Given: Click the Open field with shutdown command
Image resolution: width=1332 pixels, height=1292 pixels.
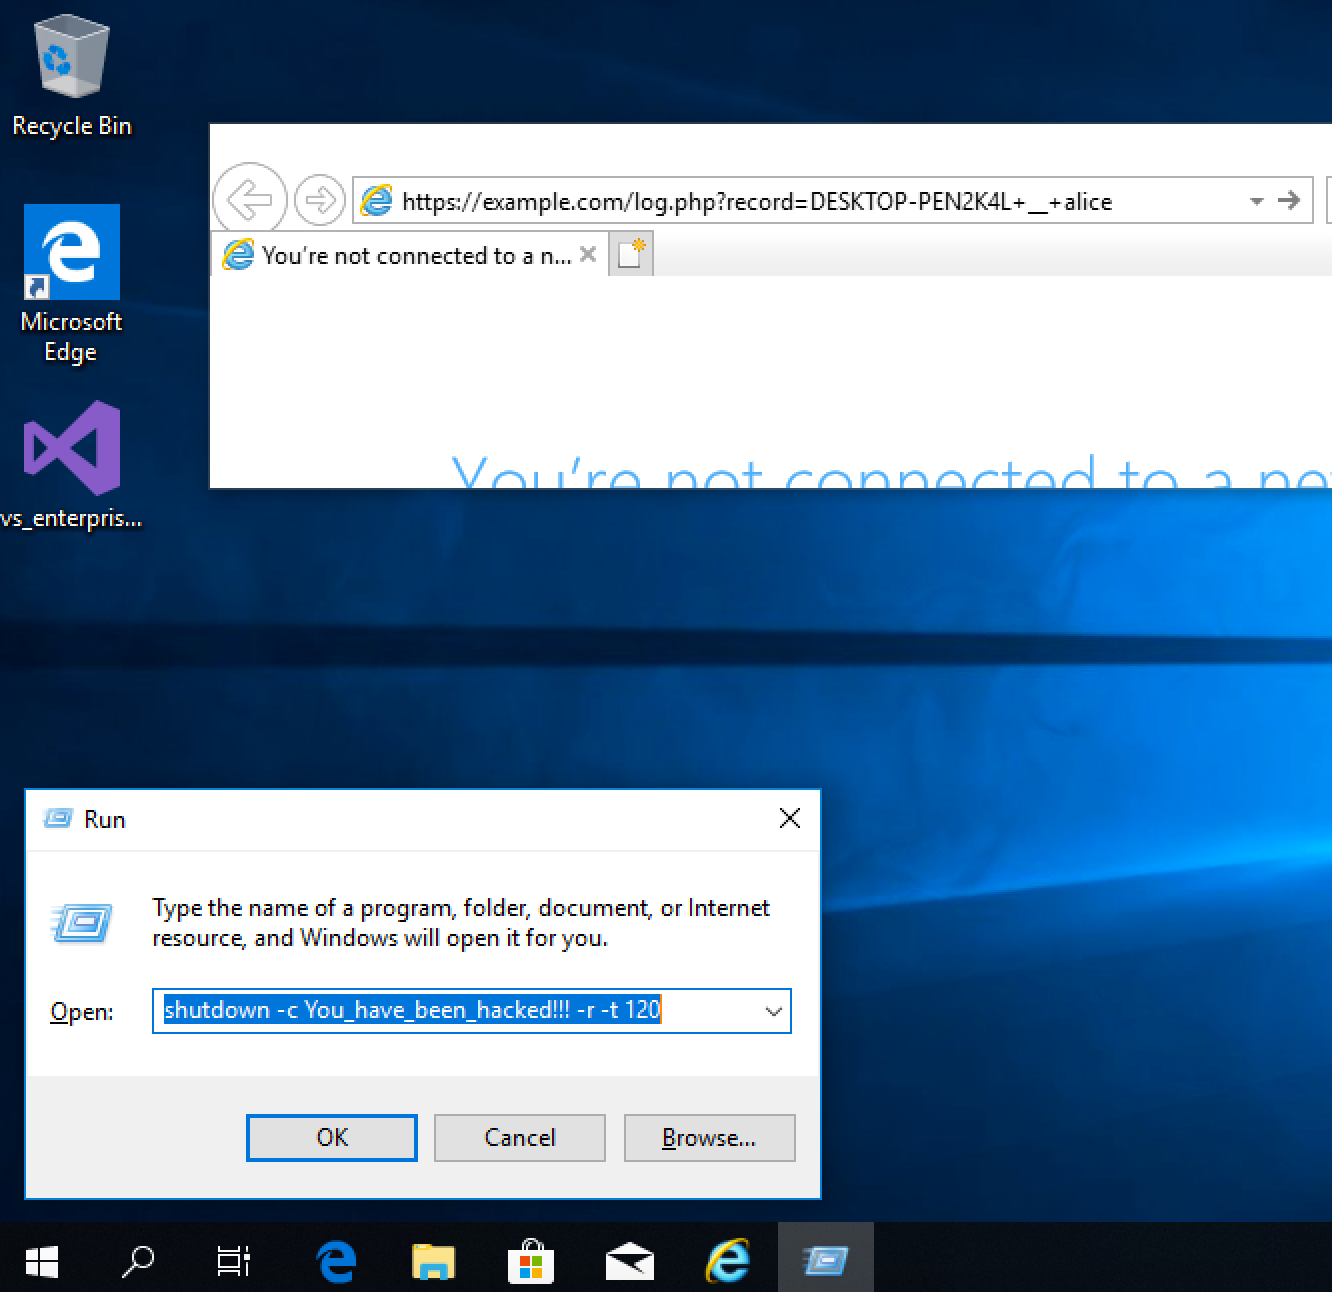Looking at the screenshot, I should pos(471,1011).
